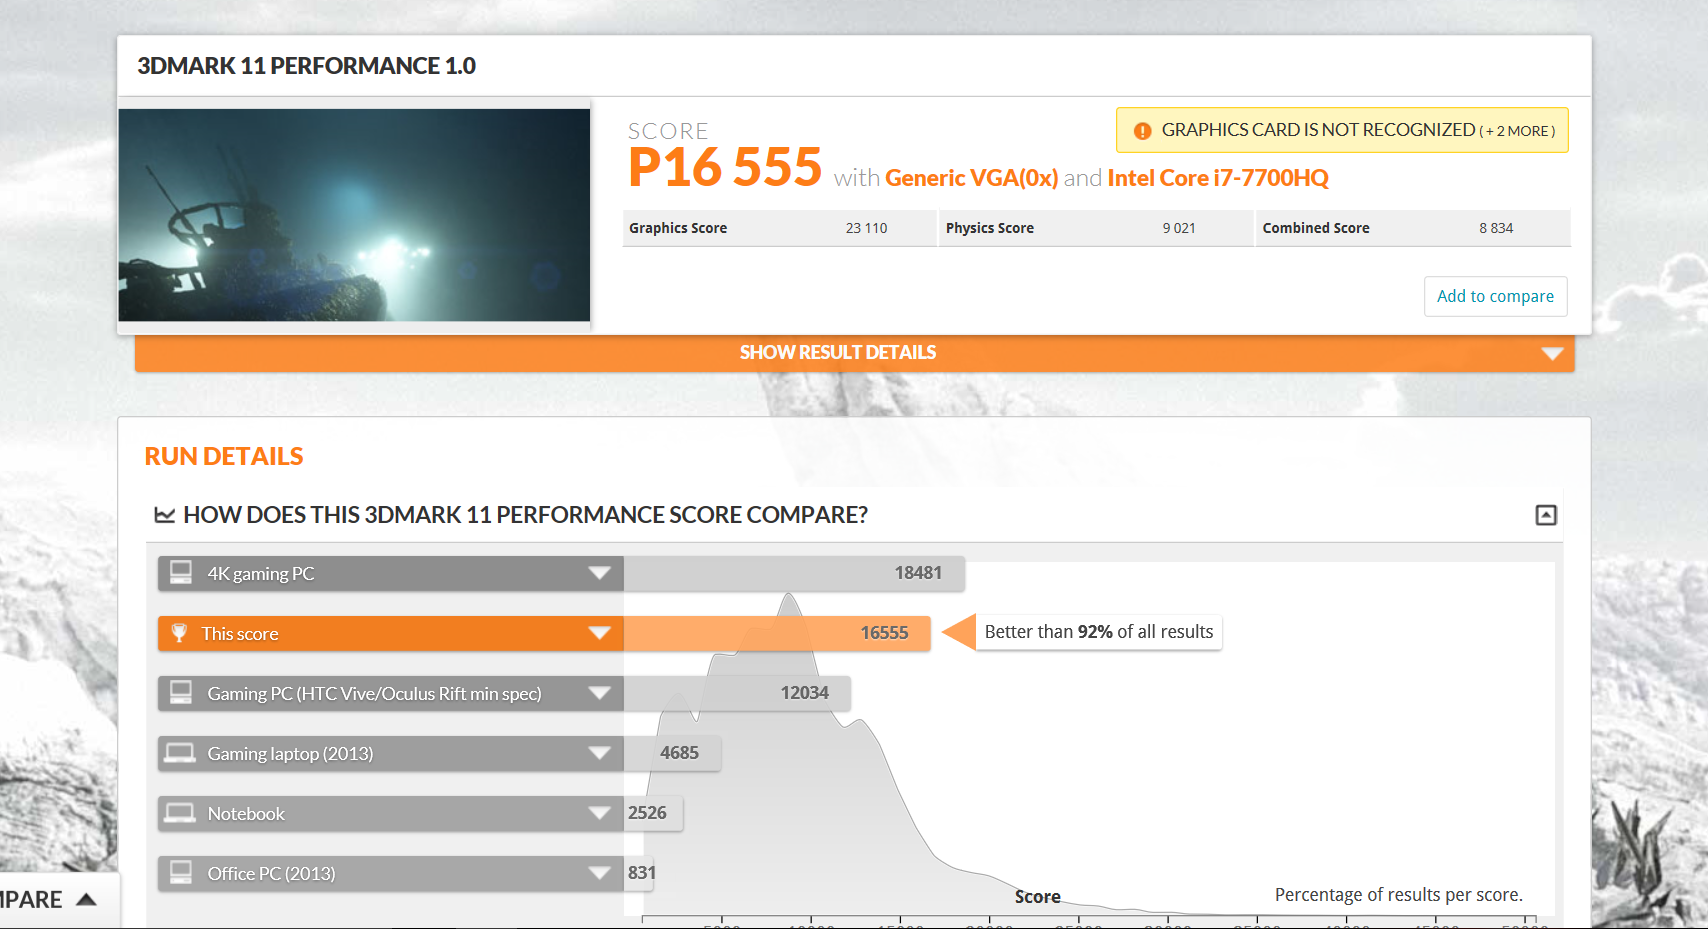The width and height of the screenshot is (1708, 929).
Task: Click the 3DMark 11 benchmark thumbnail image
Action: coord(354,215)
